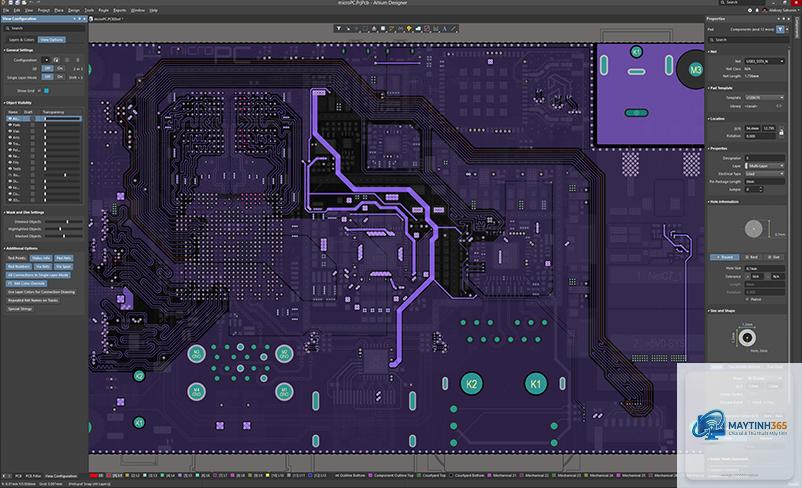802x488 pixels.
Task: Open the Design menu
Action: point(74,10)
